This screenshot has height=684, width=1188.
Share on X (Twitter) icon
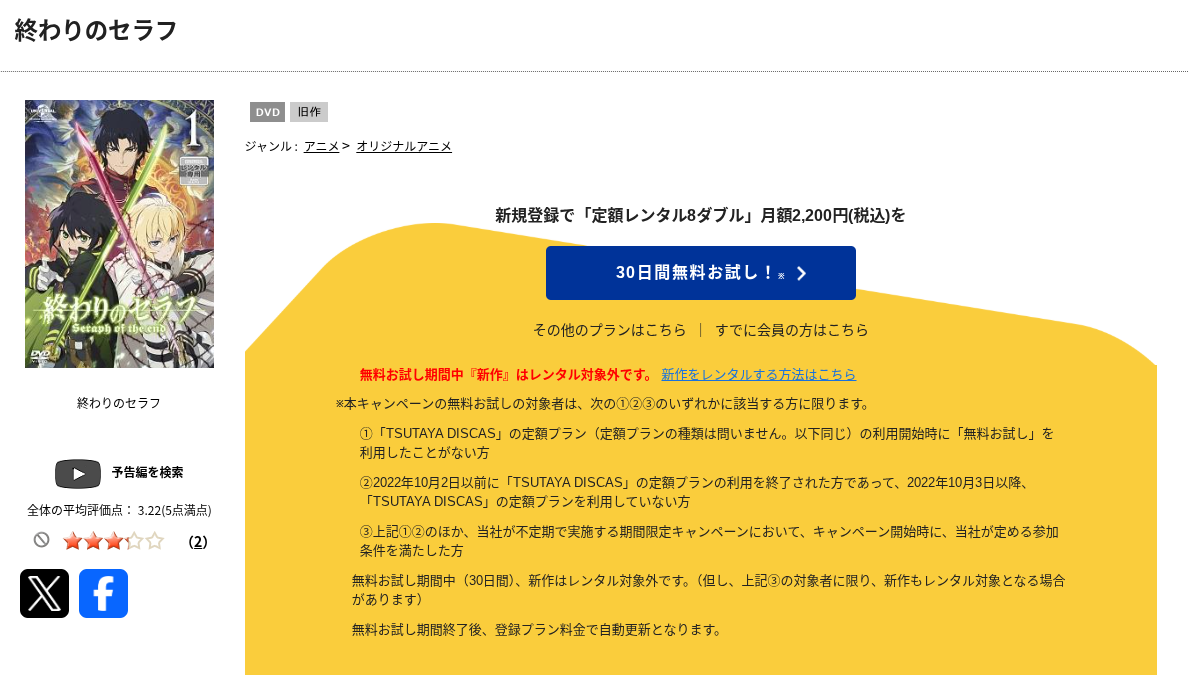pyautogui.click(x=44, y=593)
